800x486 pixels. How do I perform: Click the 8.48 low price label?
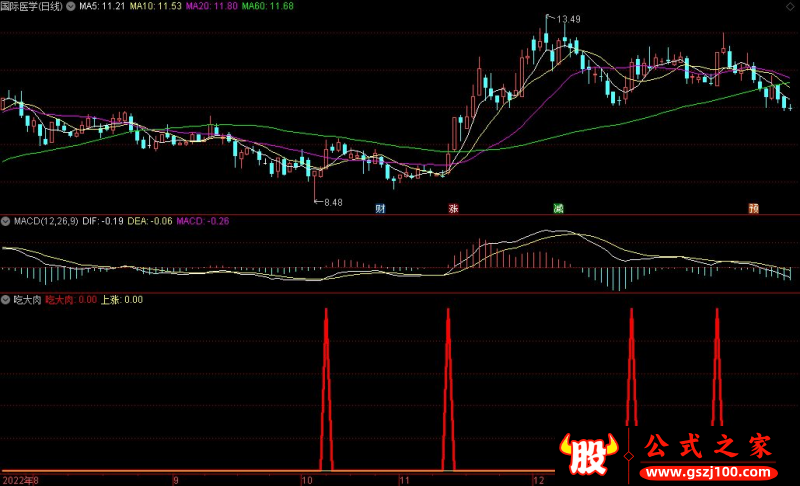(x=333, y=202)
